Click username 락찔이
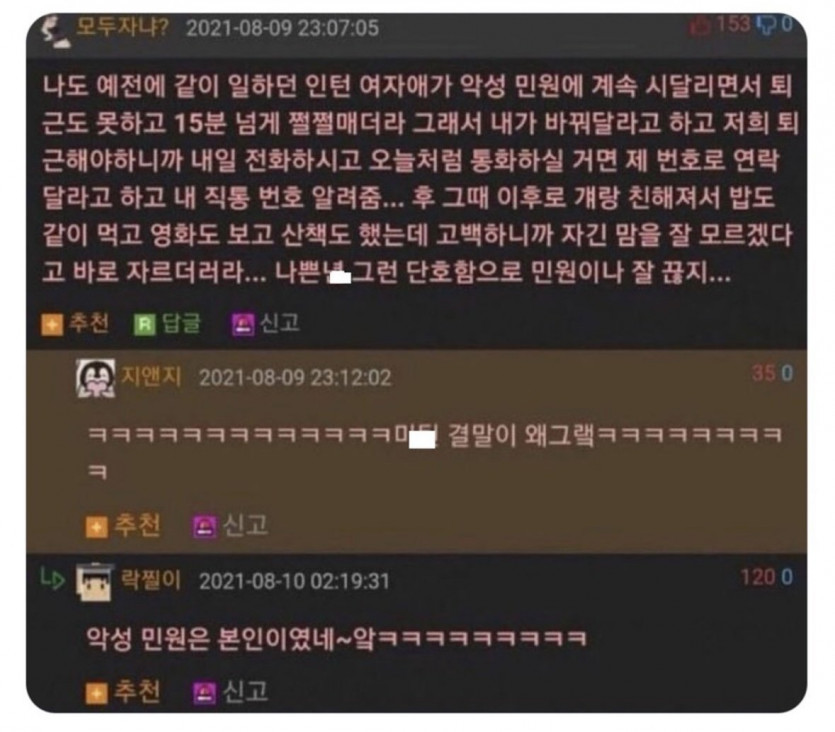 [152, 579]
